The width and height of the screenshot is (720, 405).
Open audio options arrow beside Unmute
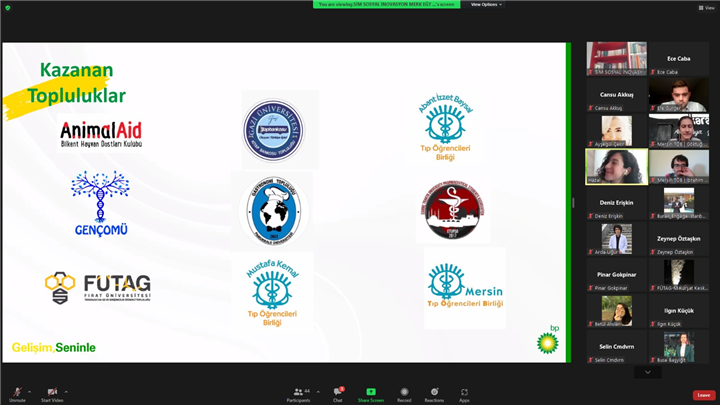coord(29,392)
